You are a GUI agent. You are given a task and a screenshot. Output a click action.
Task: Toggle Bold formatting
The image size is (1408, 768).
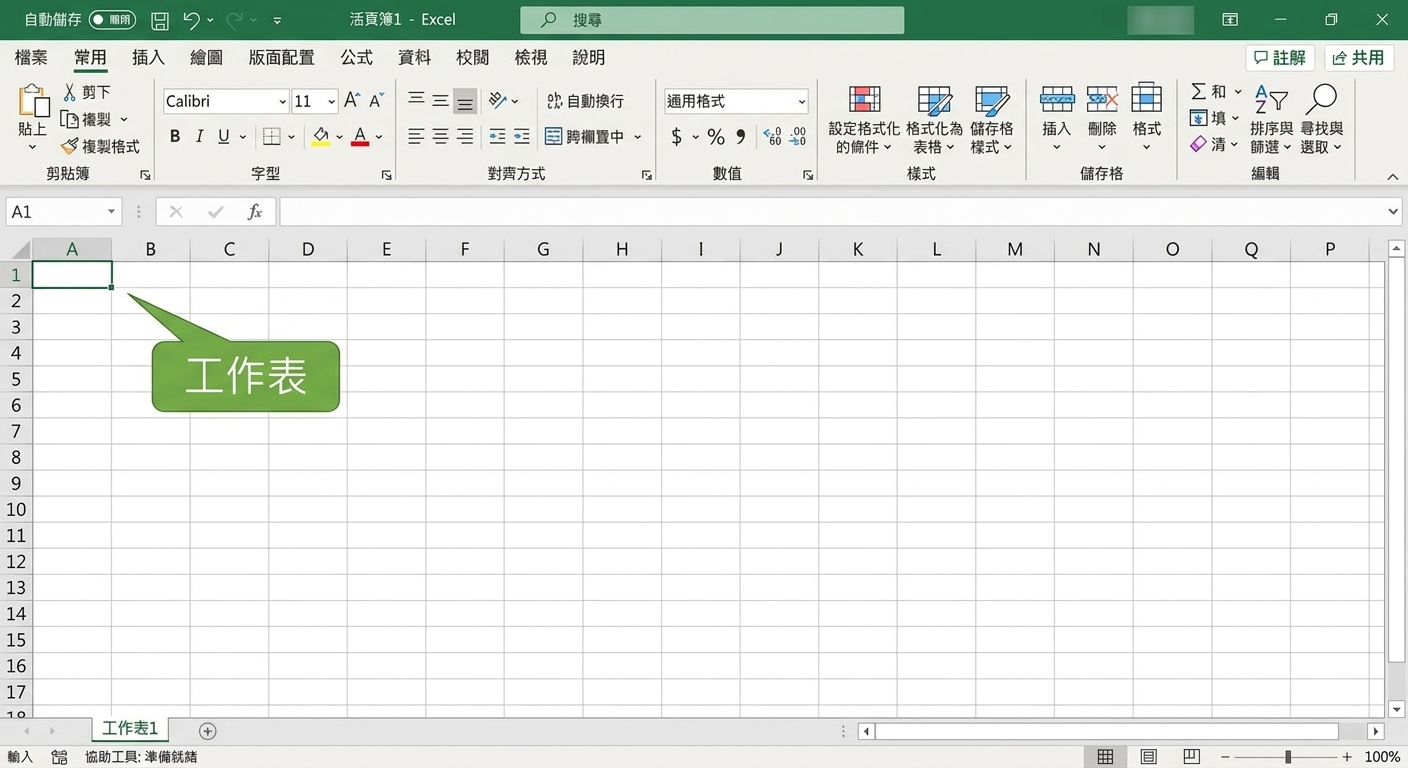tap(175, 137)
